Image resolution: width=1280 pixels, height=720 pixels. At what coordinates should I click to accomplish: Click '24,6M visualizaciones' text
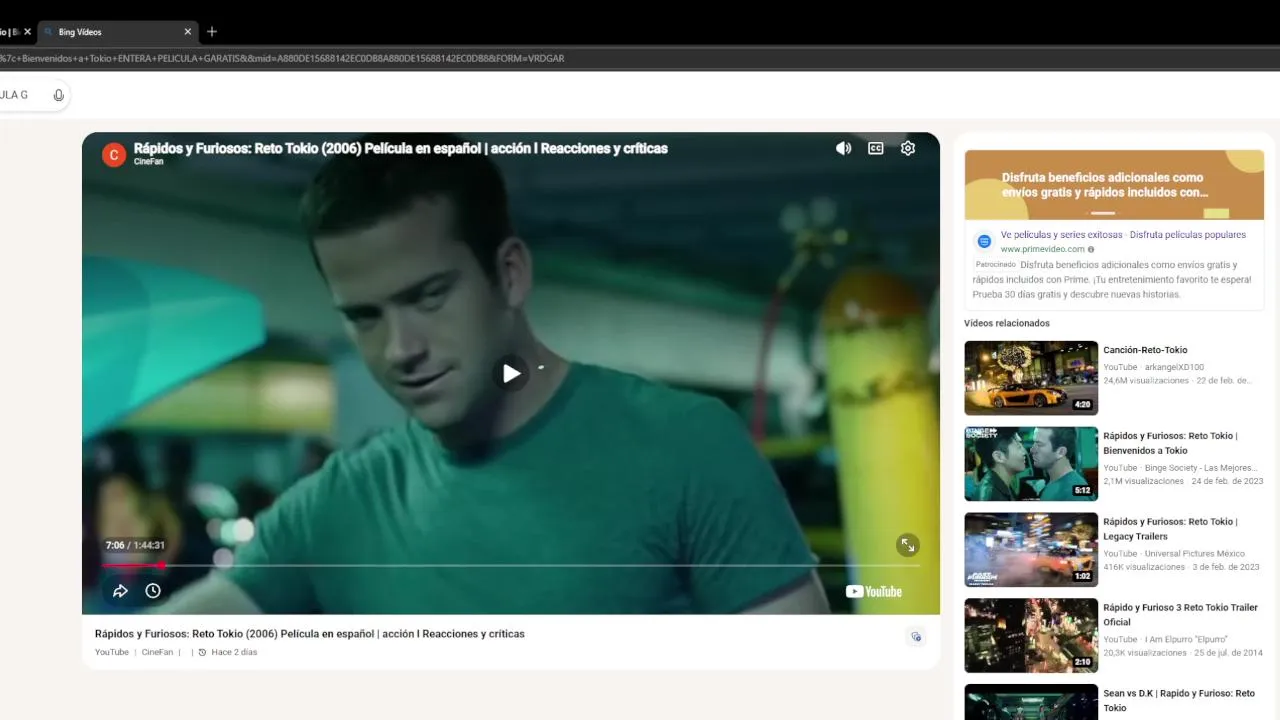pos(1146,381)
